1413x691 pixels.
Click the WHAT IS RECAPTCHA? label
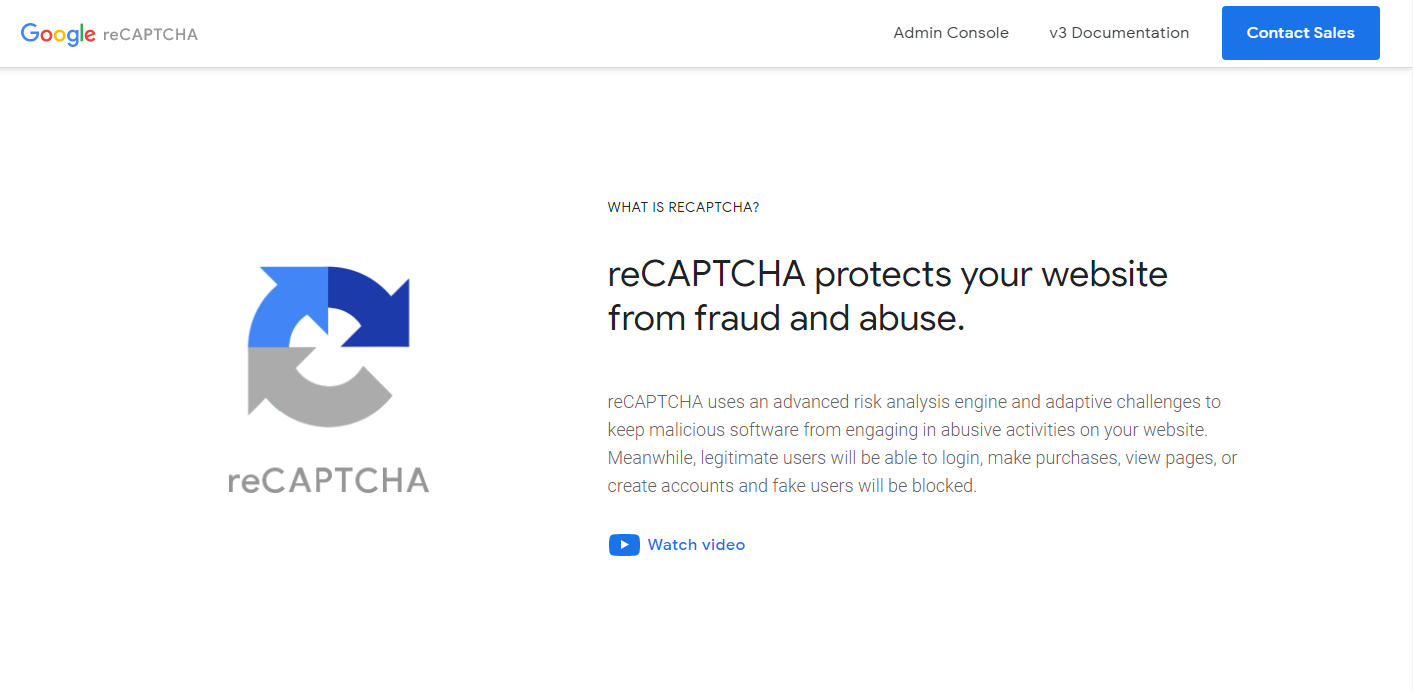coord(684,208)
